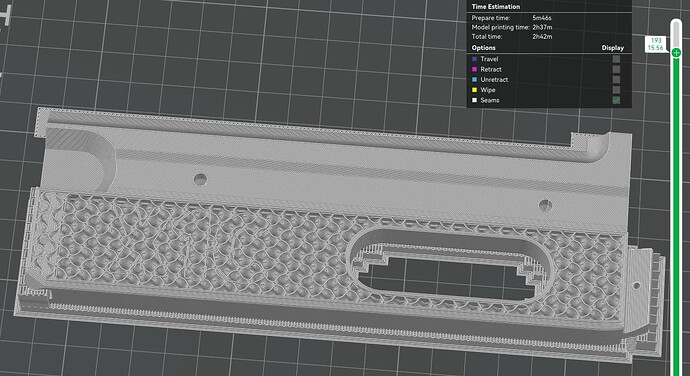Viewport: 690px width, 376px height.
Task: Click the layer 193 height tooltip
Action: (656, 44)
